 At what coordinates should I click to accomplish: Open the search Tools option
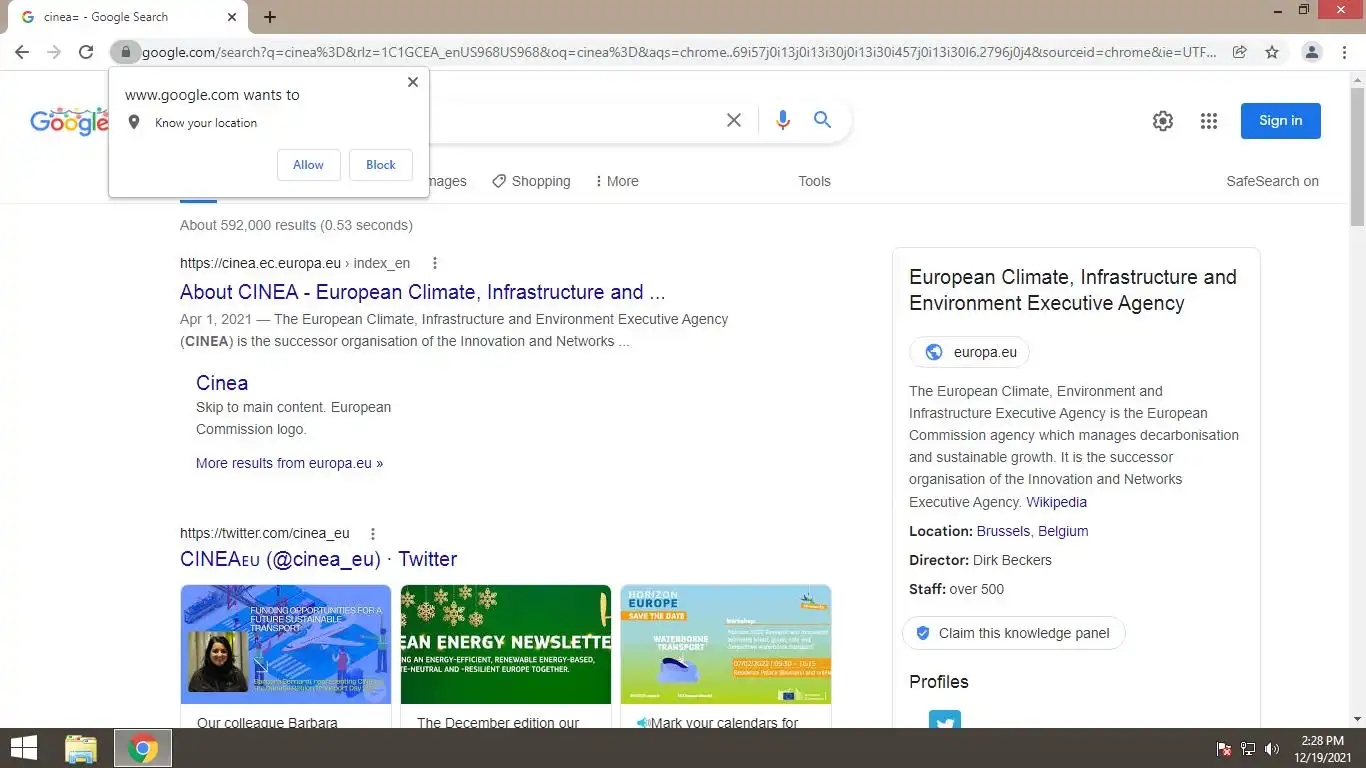coord(814,181)
